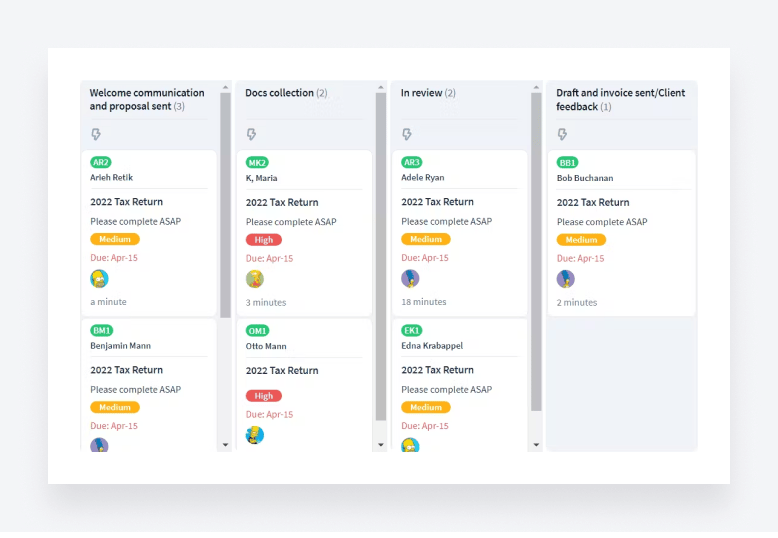Image resolution: width=778 pixels, height=538 pixels.
Task: Click the scroll down arrow in Welcome communication column
Action: pos(225,445)
